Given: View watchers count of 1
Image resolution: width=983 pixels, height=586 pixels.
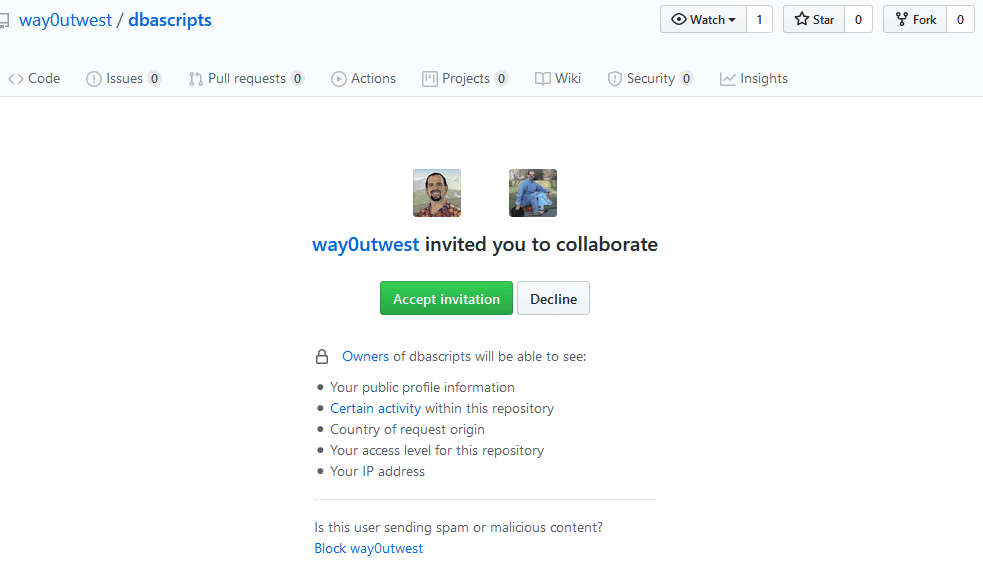Looking at the screenshot, I should 759,19.
